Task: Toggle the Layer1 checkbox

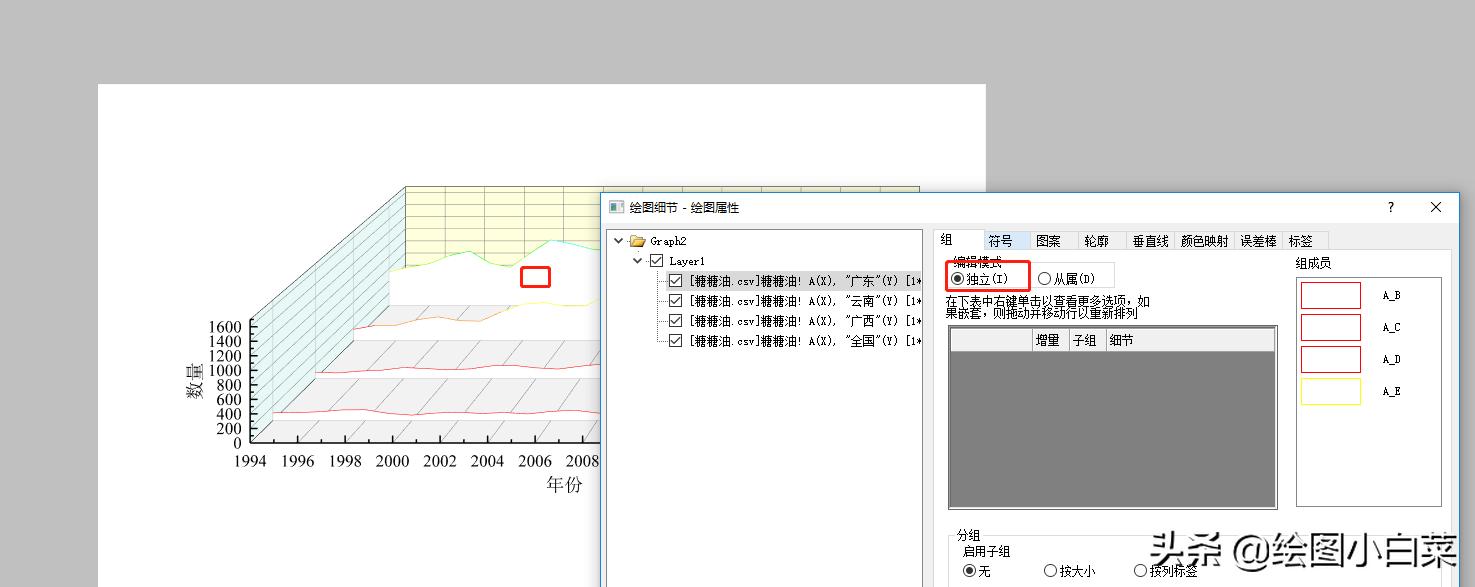Action: pyautogui.click(x=657, y=261)
